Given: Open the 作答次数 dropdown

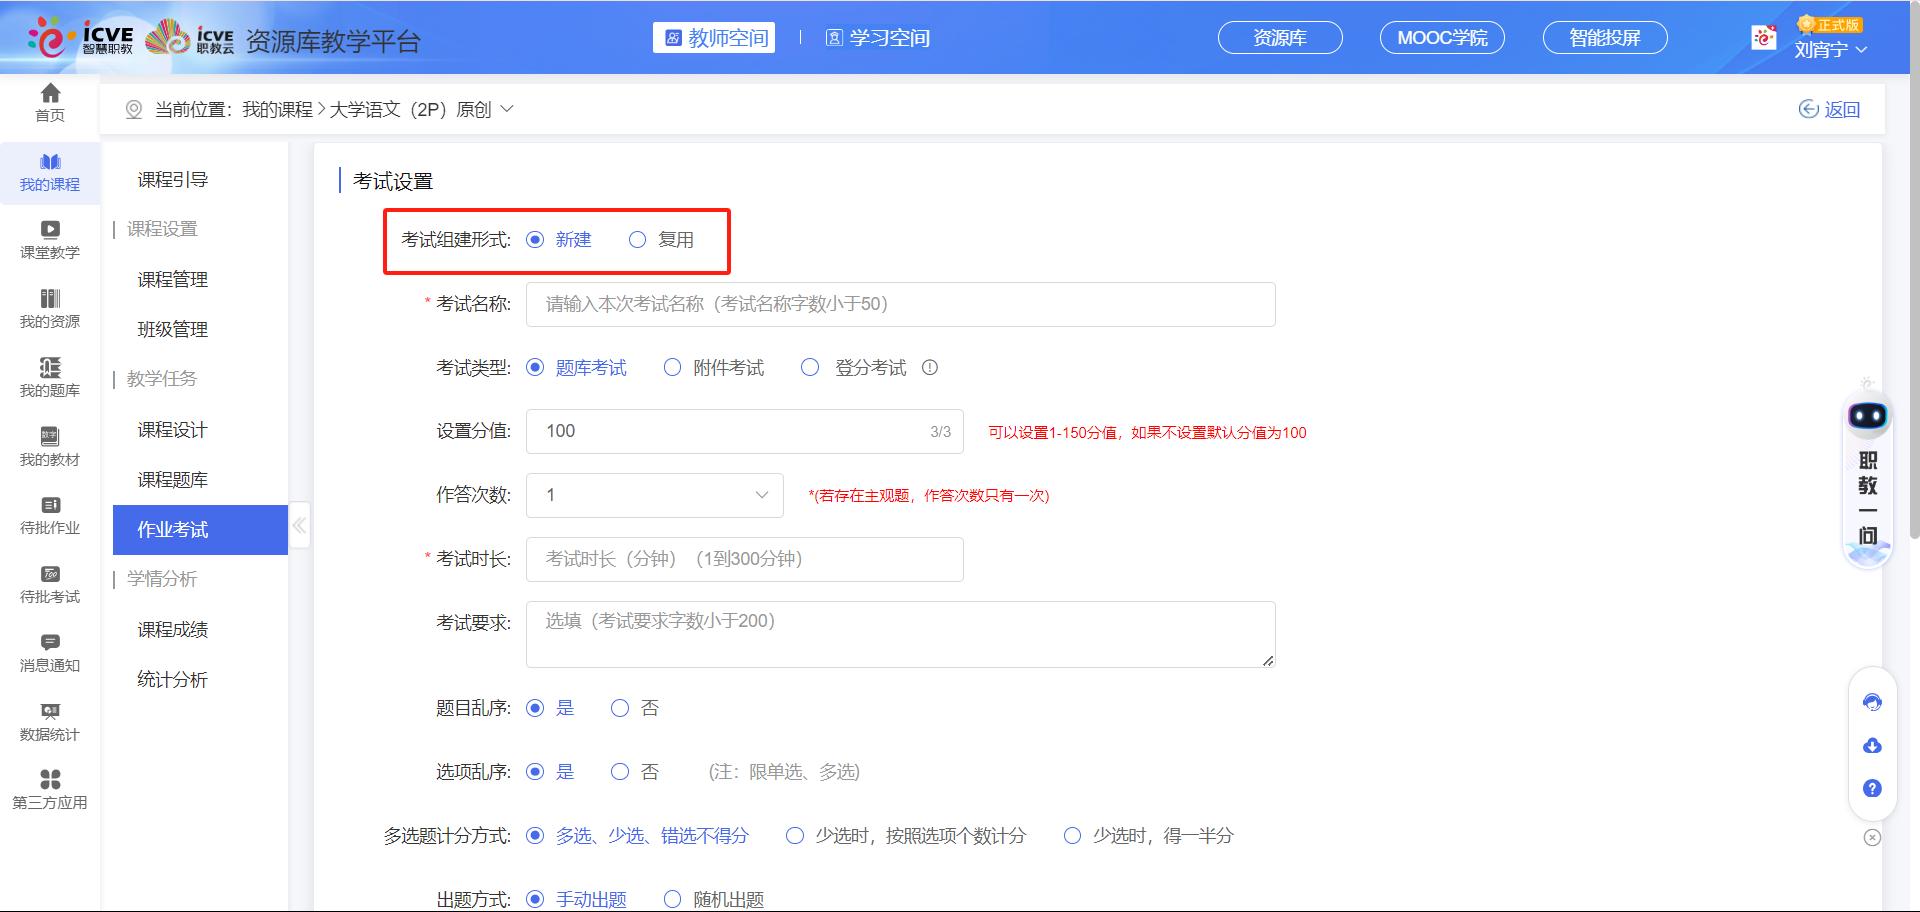Looking at the screenshot, I should (654, 495).
